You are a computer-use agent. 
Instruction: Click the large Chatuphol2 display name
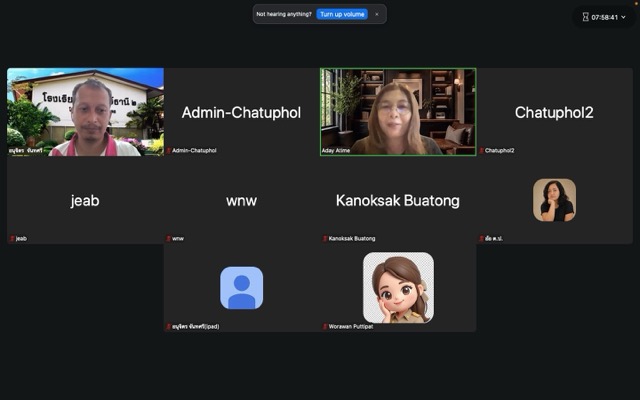pyautogui.click(x=554, y=113)
